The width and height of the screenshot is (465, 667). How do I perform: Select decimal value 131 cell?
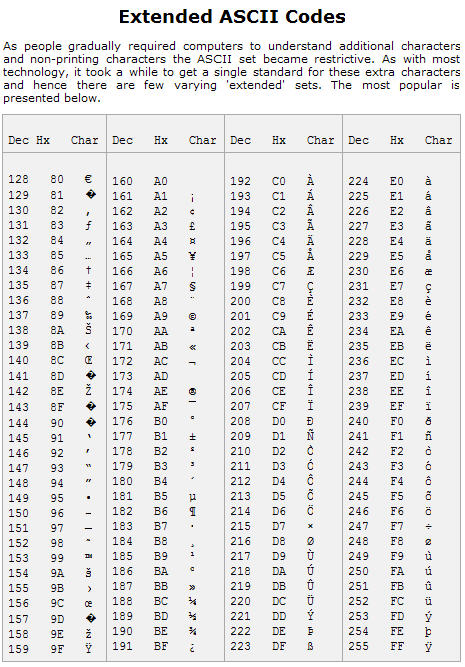click(19, 225)
